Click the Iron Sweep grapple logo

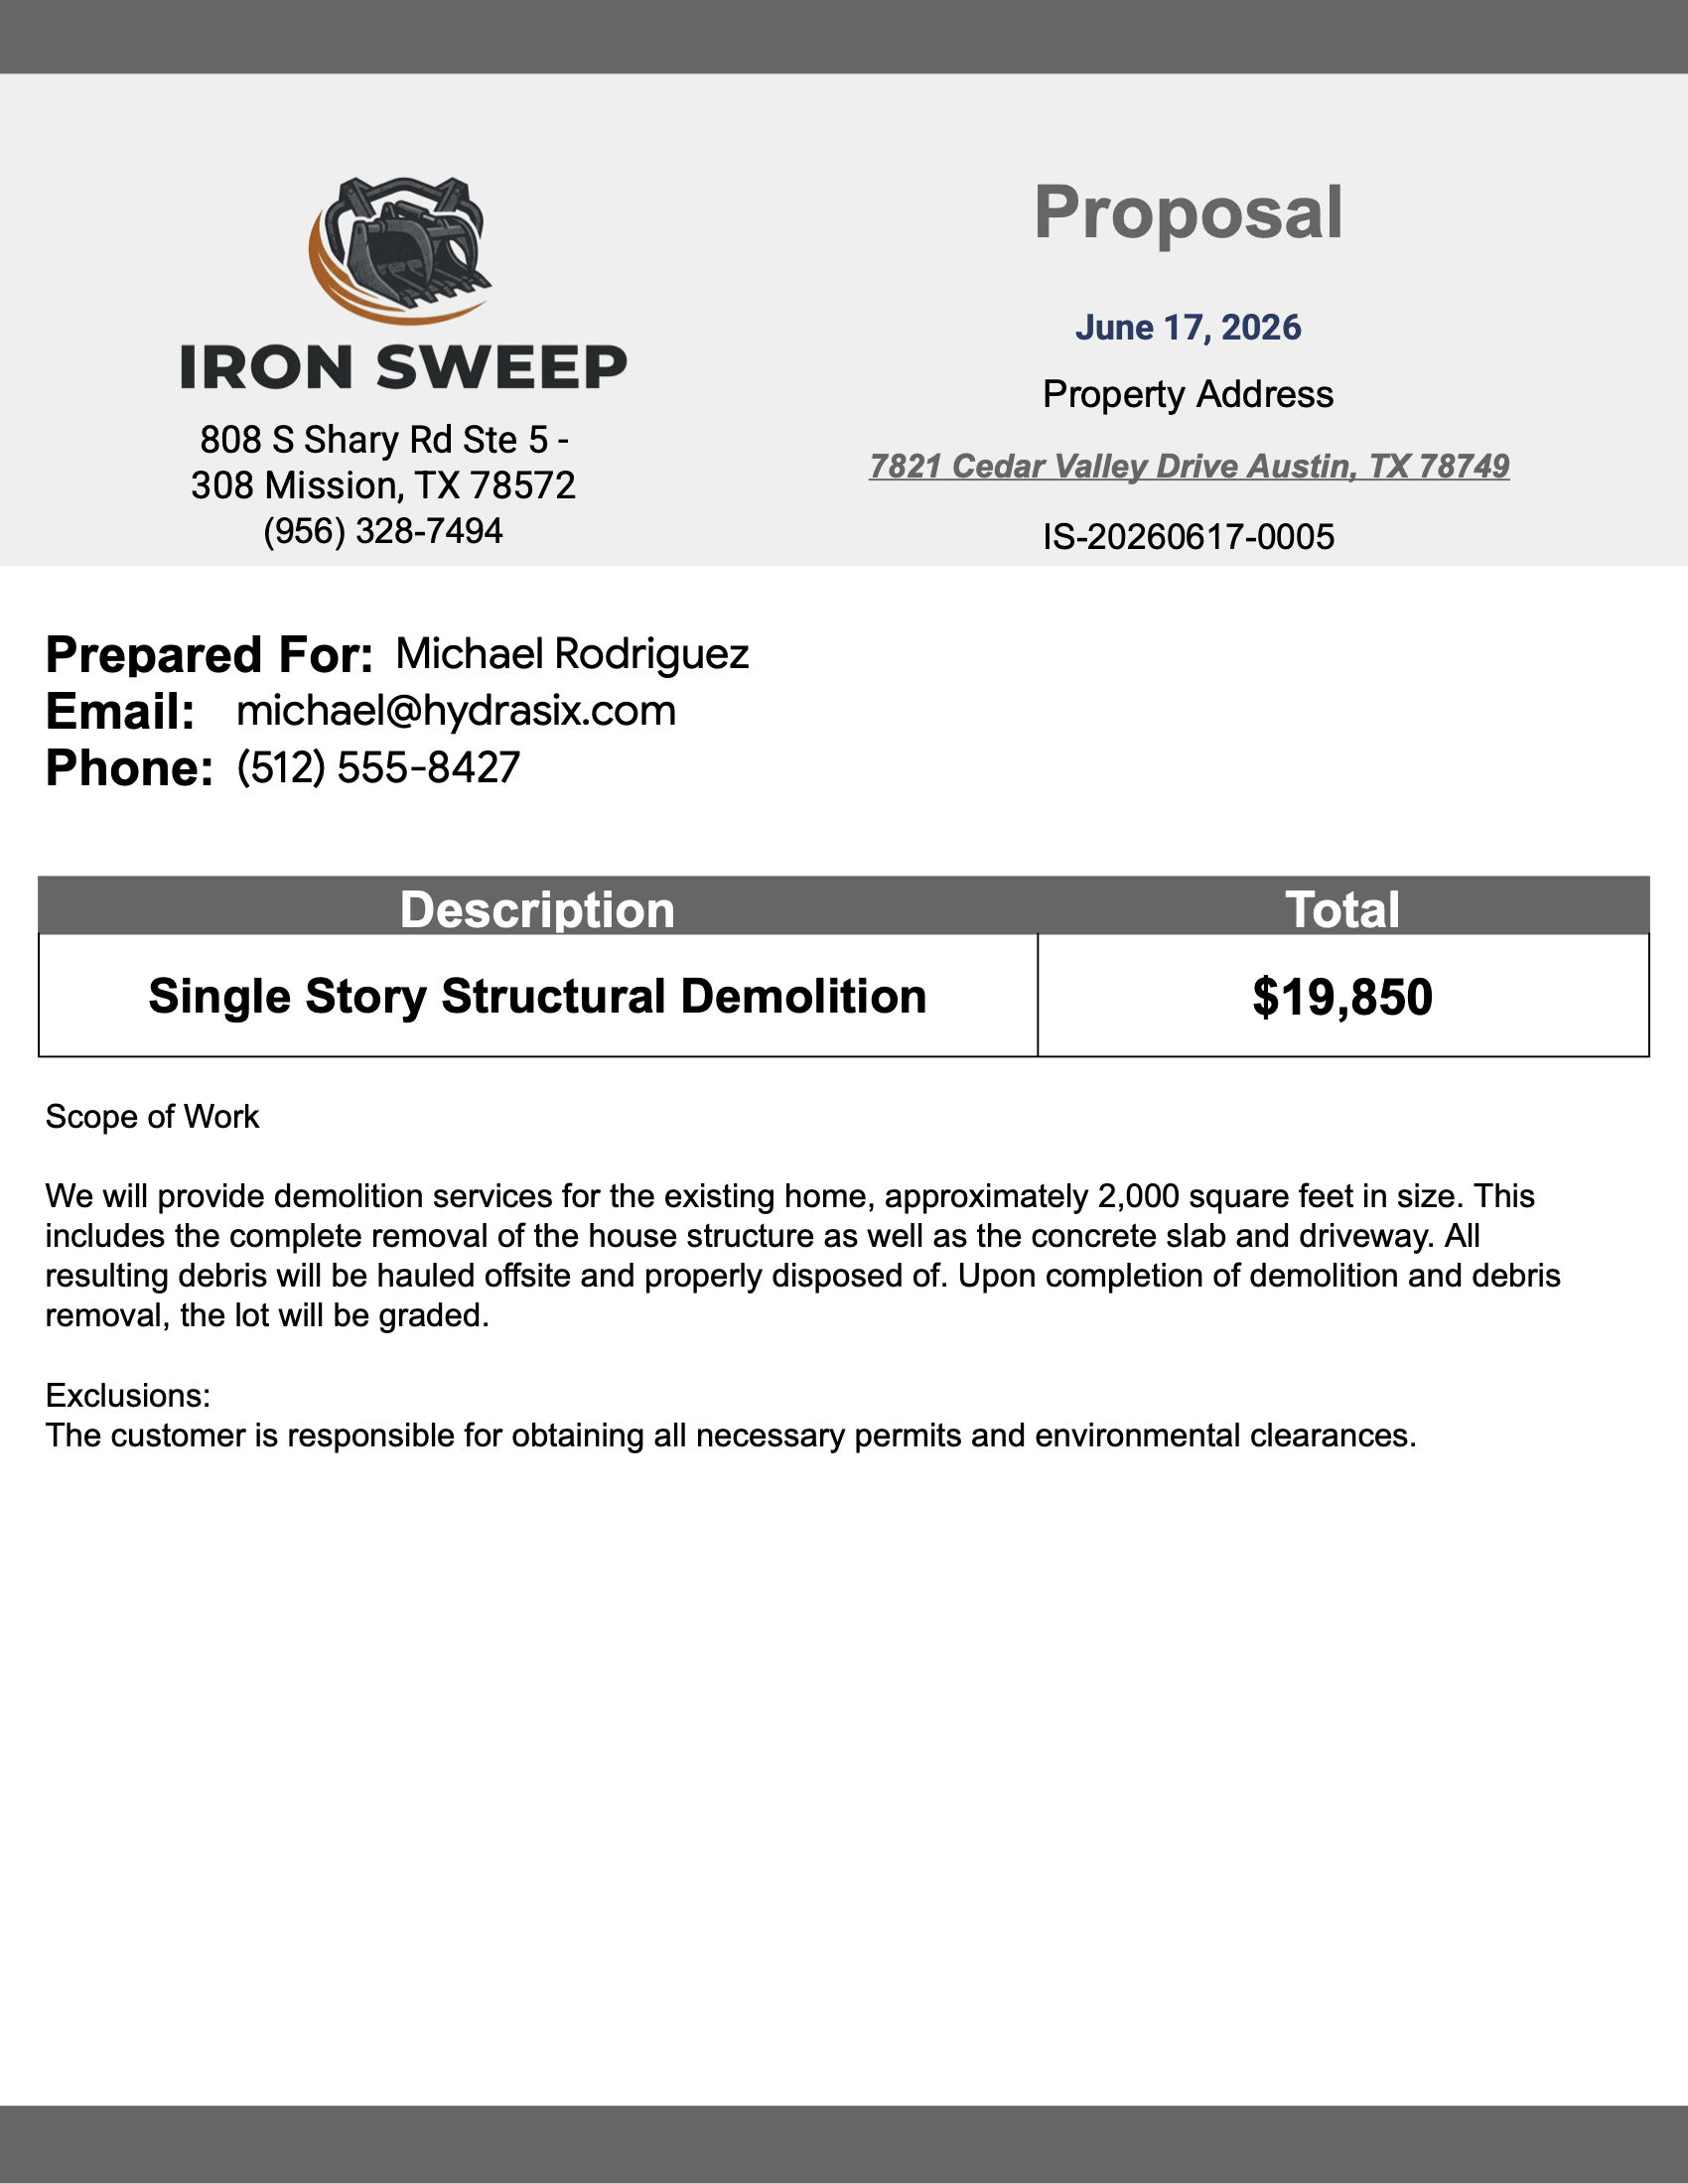pos(399,251)
